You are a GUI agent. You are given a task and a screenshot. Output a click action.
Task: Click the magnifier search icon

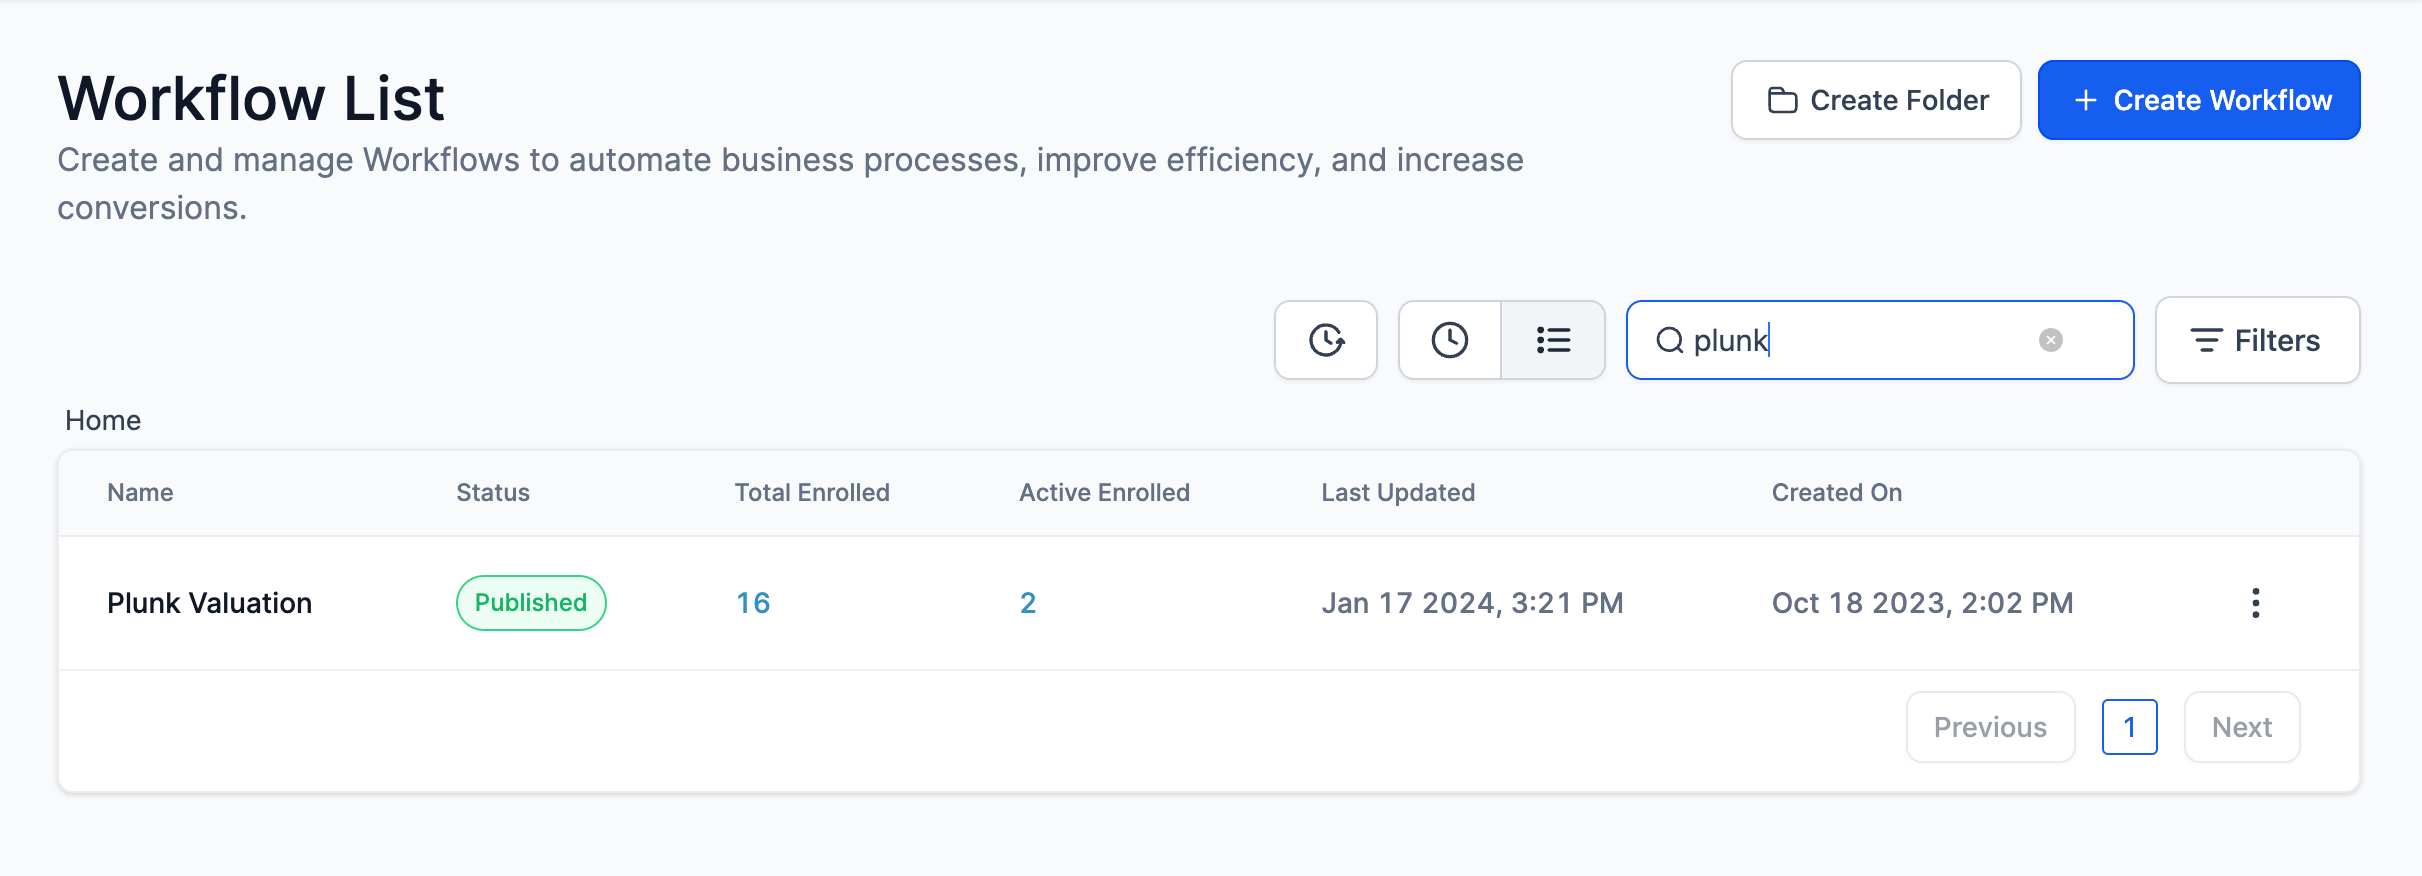coord(1669,341)
